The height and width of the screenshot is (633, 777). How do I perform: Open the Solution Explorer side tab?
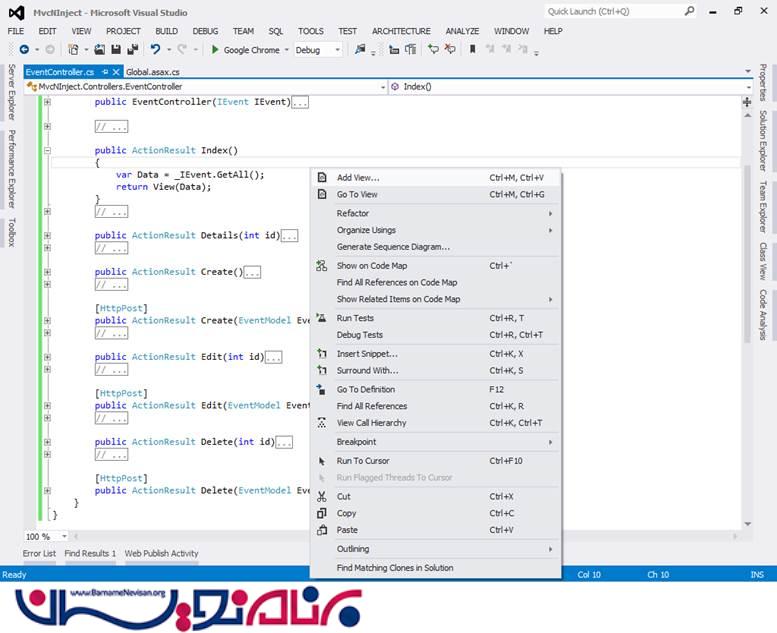coord(763,141)
